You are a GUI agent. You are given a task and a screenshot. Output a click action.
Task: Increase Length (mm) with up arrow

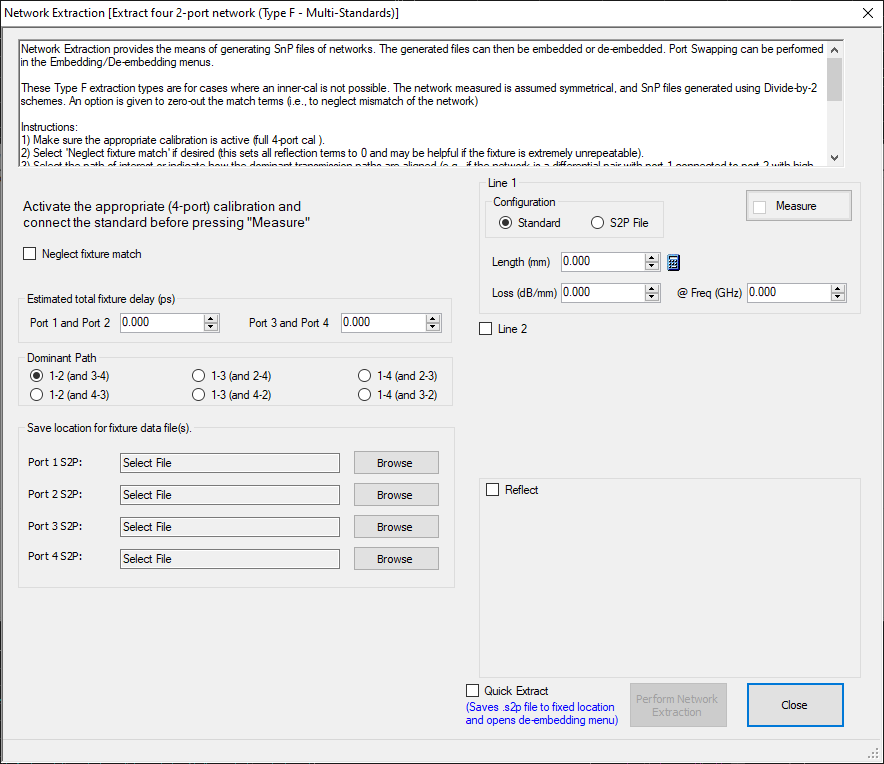(652, 257)
